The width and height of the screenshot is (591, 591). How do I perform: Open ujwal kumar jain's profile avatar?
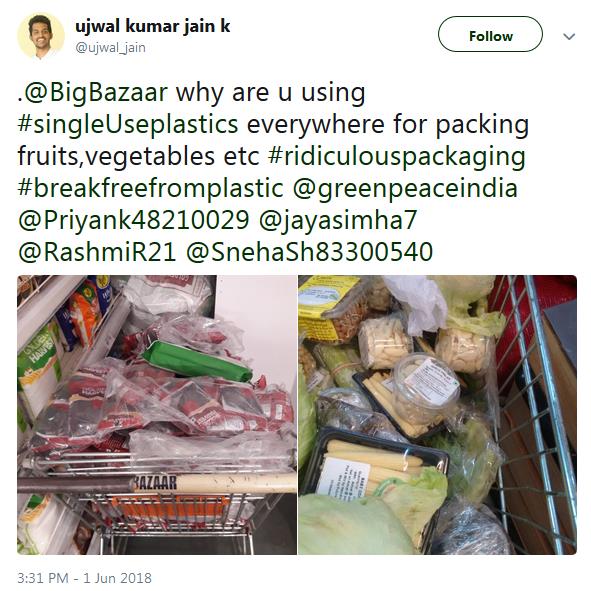(40, 36)
